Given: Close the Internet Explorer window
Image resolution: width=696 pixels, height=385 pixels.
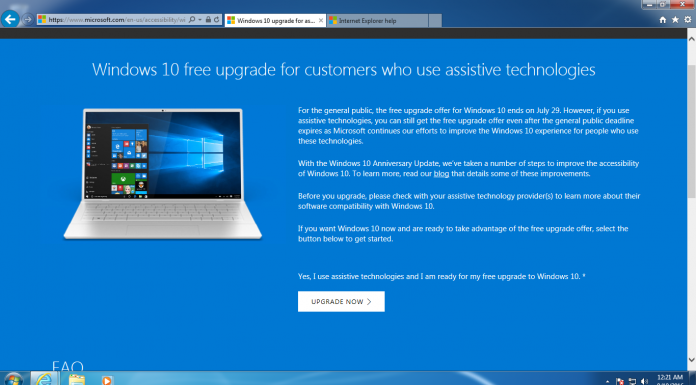Looking at the screenshot, I should [683, 4].
